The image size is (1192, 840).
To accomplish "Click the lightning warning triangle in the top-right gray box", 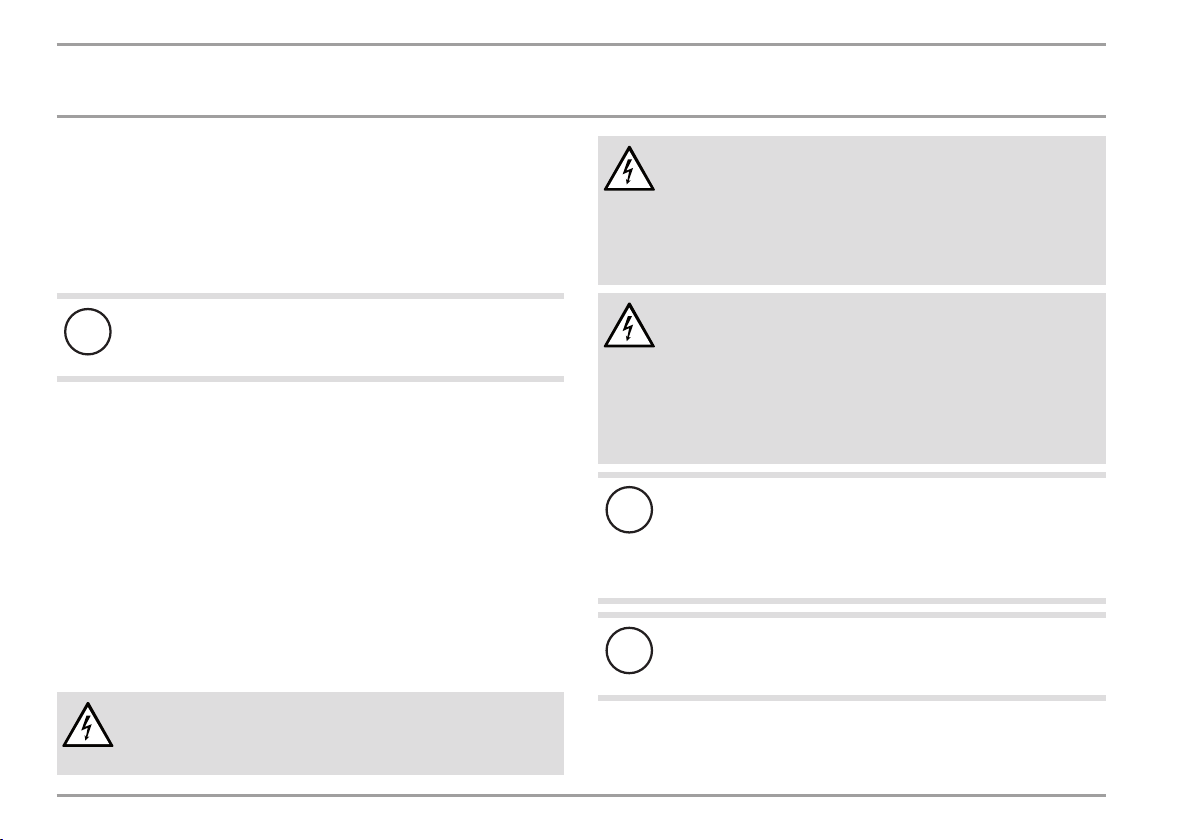I will [x=629, y=169].
